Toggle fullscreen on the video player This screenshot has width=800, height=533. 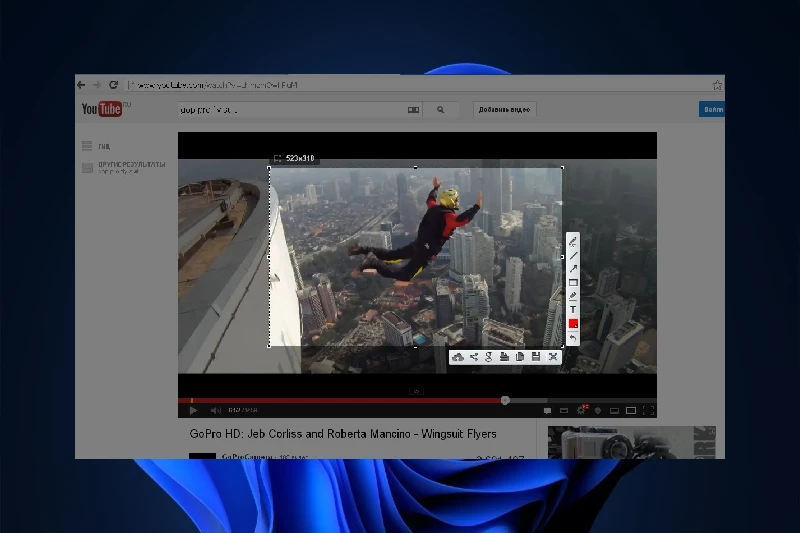coord(648,410)
